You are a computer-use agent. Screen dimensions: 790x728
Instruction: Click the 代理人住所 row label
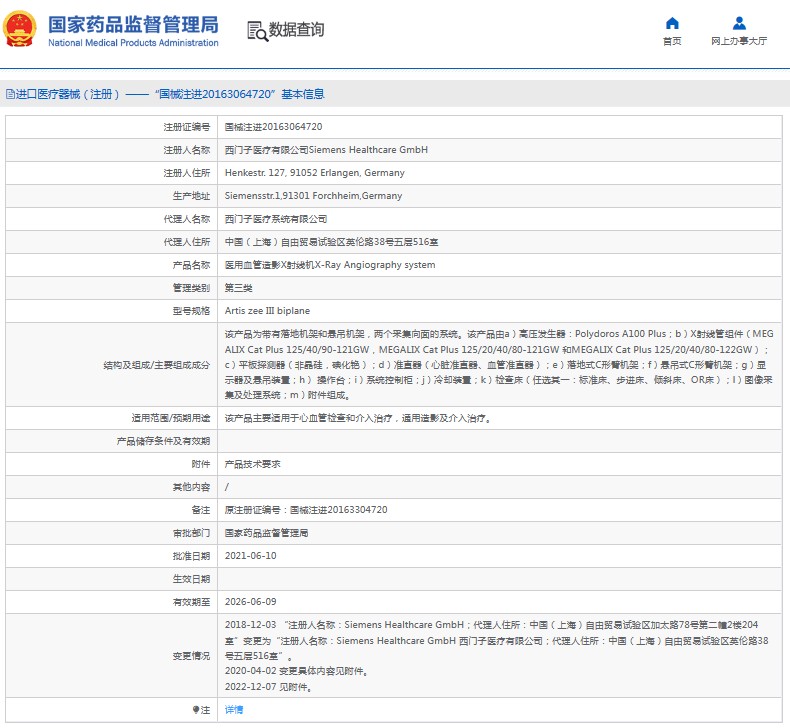tap(187, 242)
